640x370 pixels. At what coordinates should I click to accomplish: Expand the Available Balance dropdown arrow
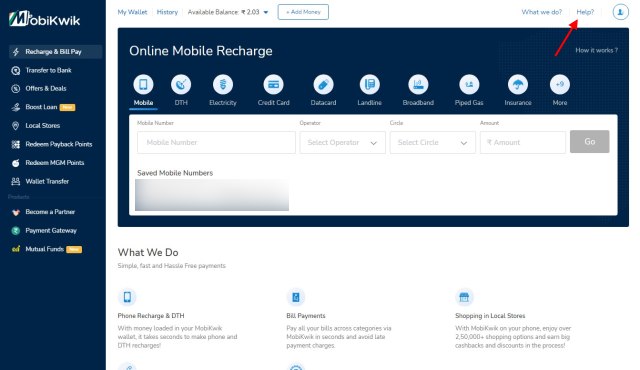click(x=266, y=12)
